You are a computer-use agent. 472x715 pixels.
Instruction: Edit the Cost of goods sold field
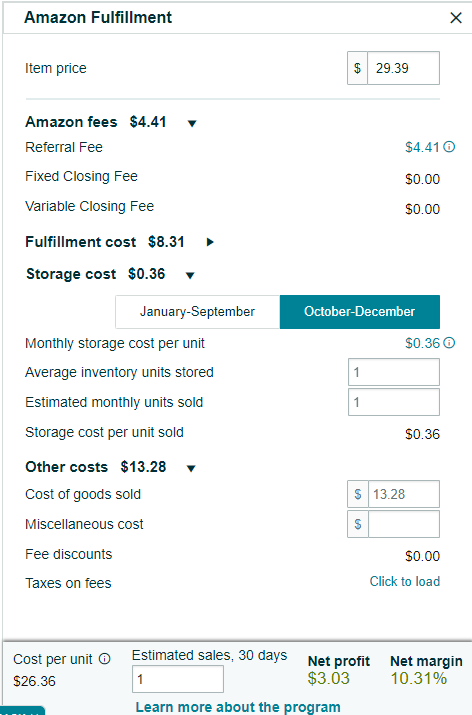404,494
